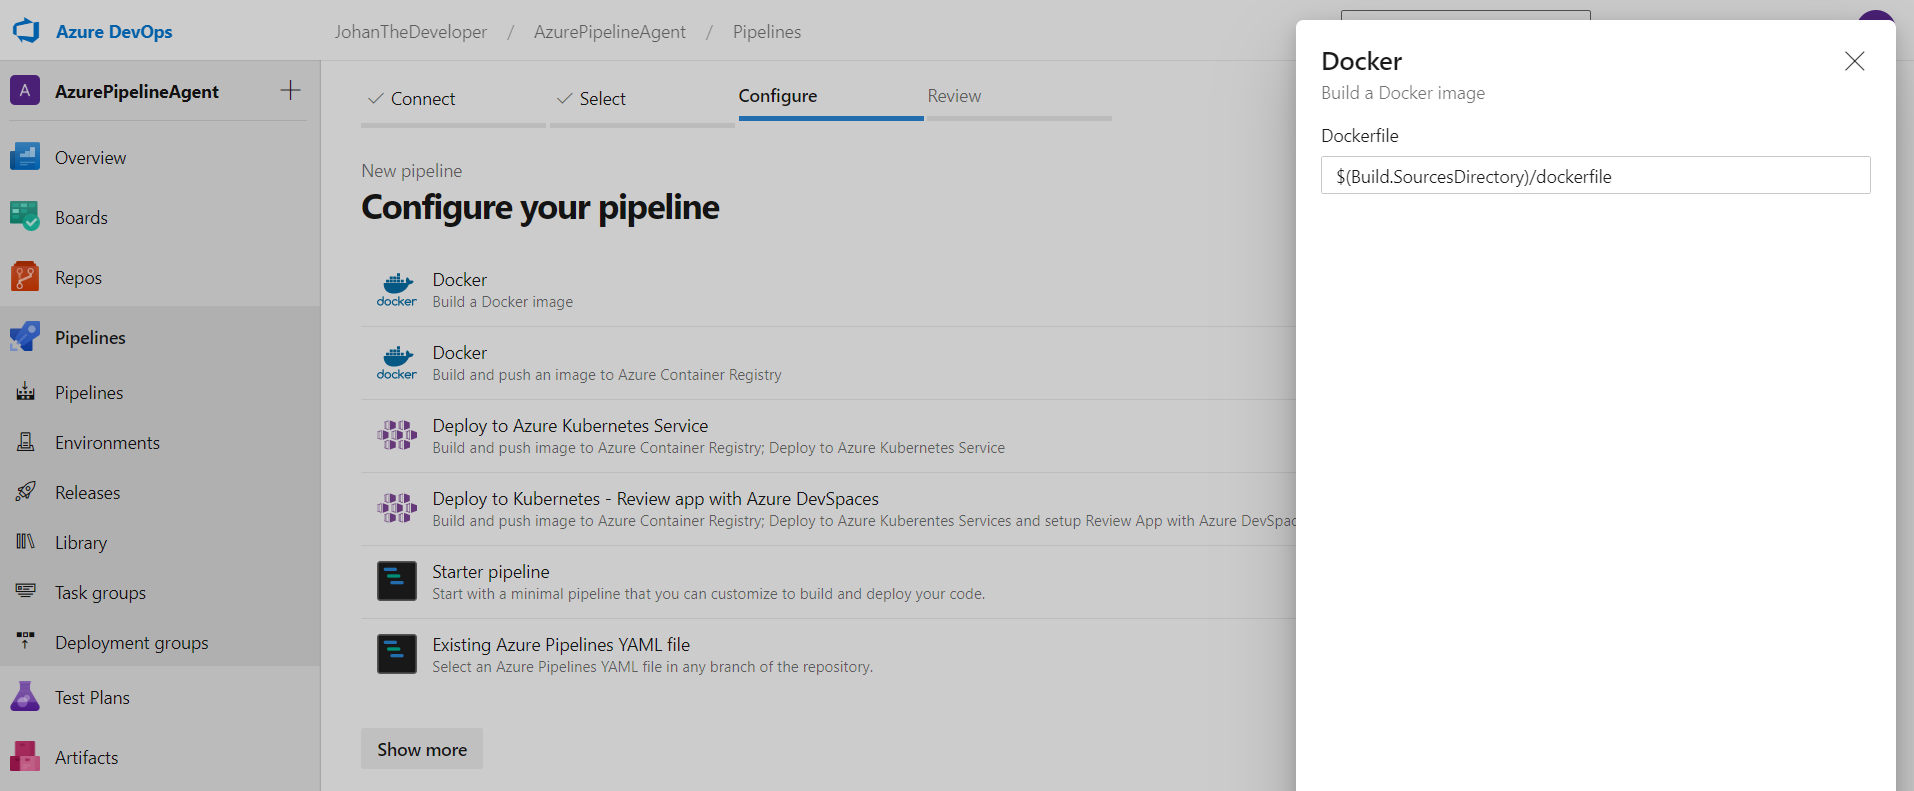Image resolution: width=1914 pixels, height=791 pixels.
Task: Choose Existing Azure Pipelines YAML file option
Action: coord(829,655)
